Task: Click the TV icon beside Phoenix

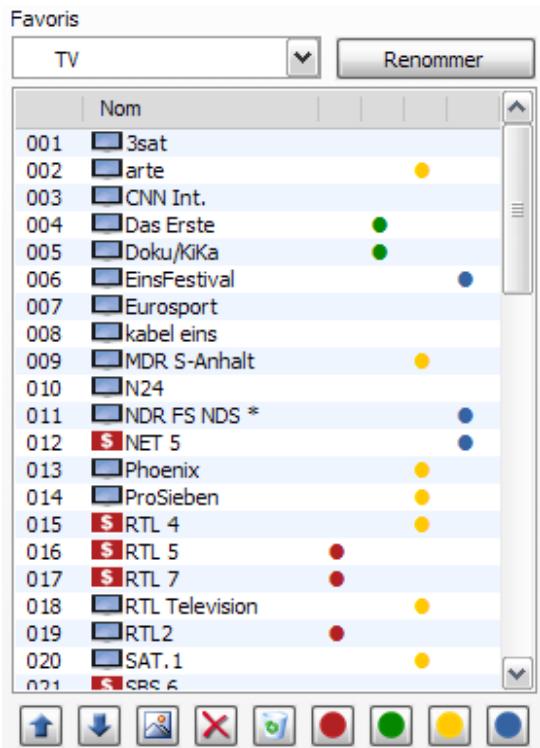Action: [x=106, y=469]
